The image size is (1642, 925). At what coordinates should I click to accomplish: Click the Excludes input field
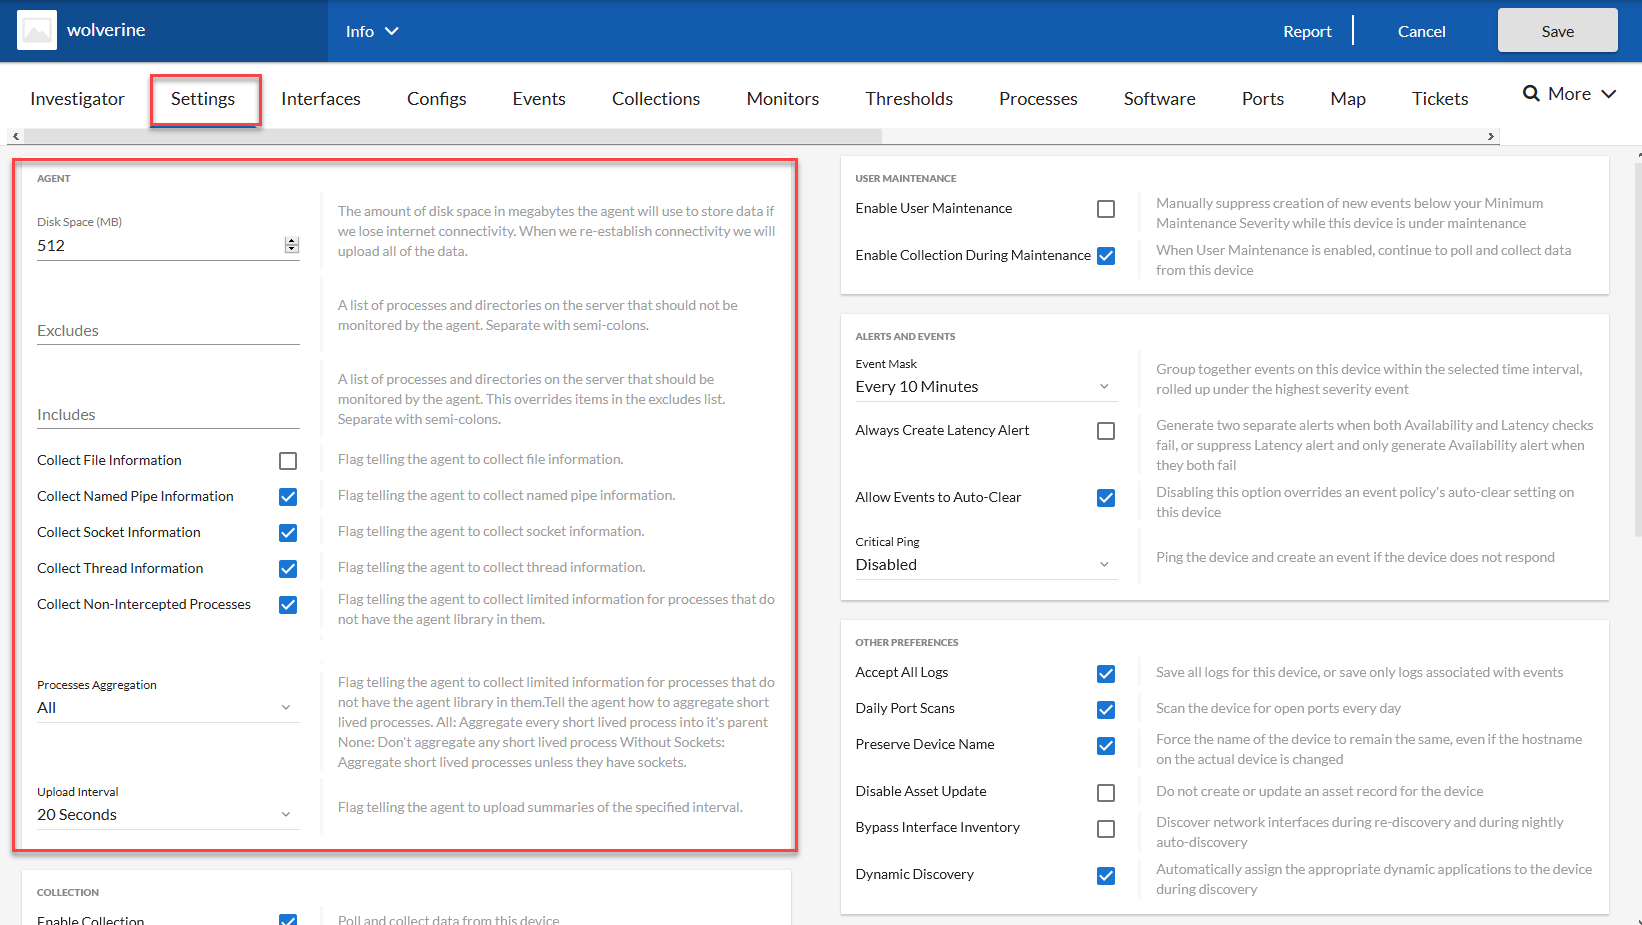tap(167, 331)
